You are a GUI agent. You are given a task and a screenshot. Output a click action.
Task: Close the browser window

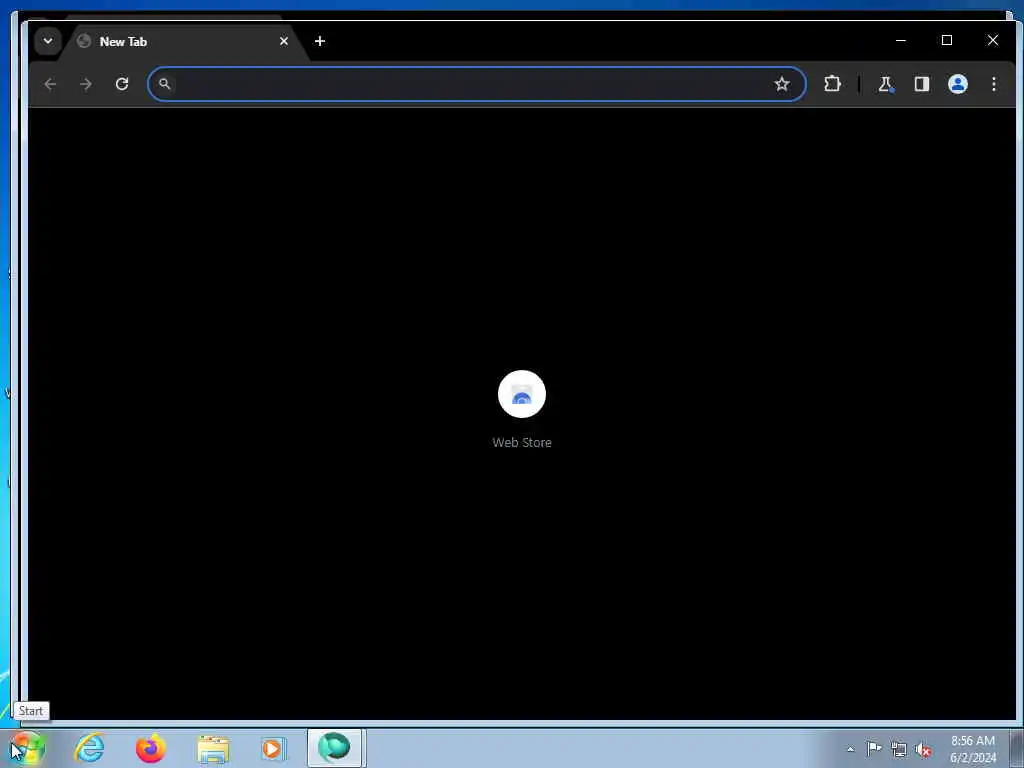[993, 40]
